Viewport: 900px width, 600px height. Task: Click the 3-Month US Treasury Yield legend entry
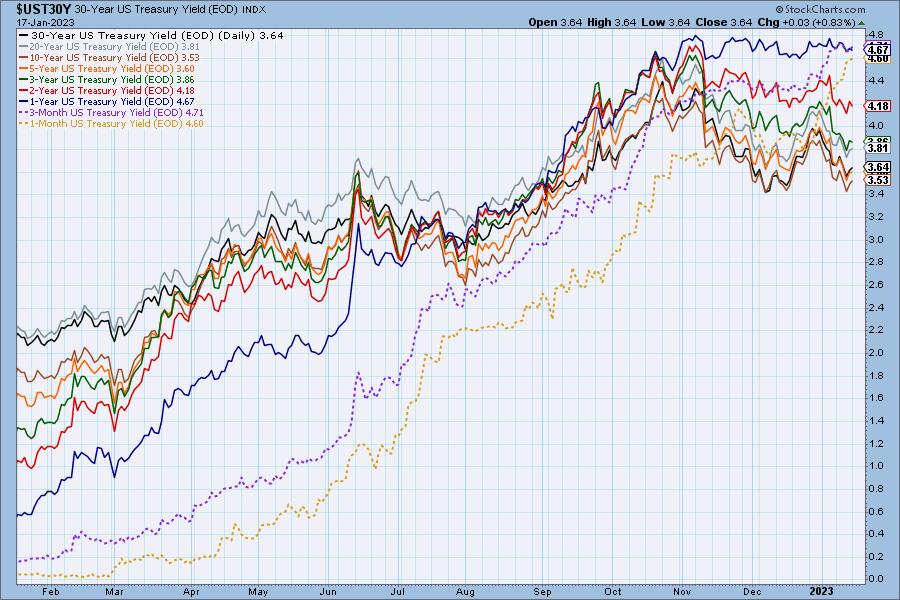(x=111, y=113)
